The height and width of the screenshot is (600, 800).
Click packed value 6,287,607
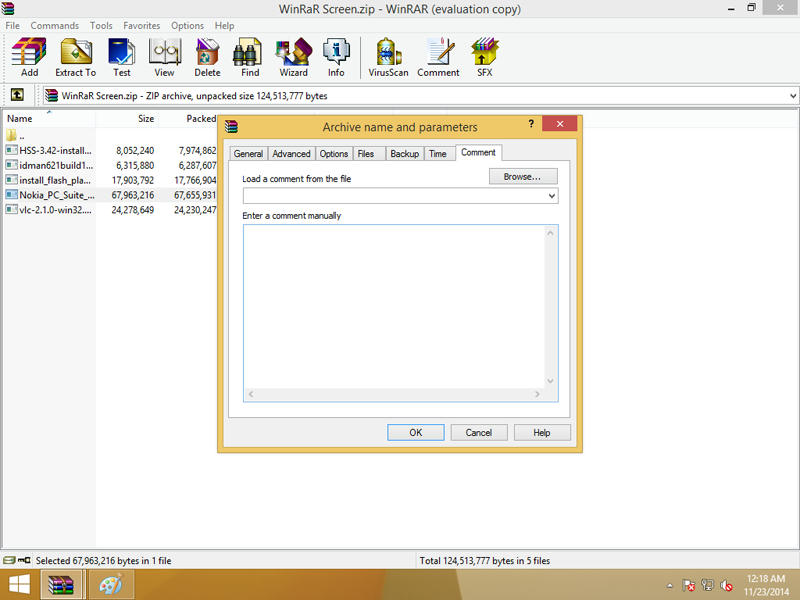197,165
